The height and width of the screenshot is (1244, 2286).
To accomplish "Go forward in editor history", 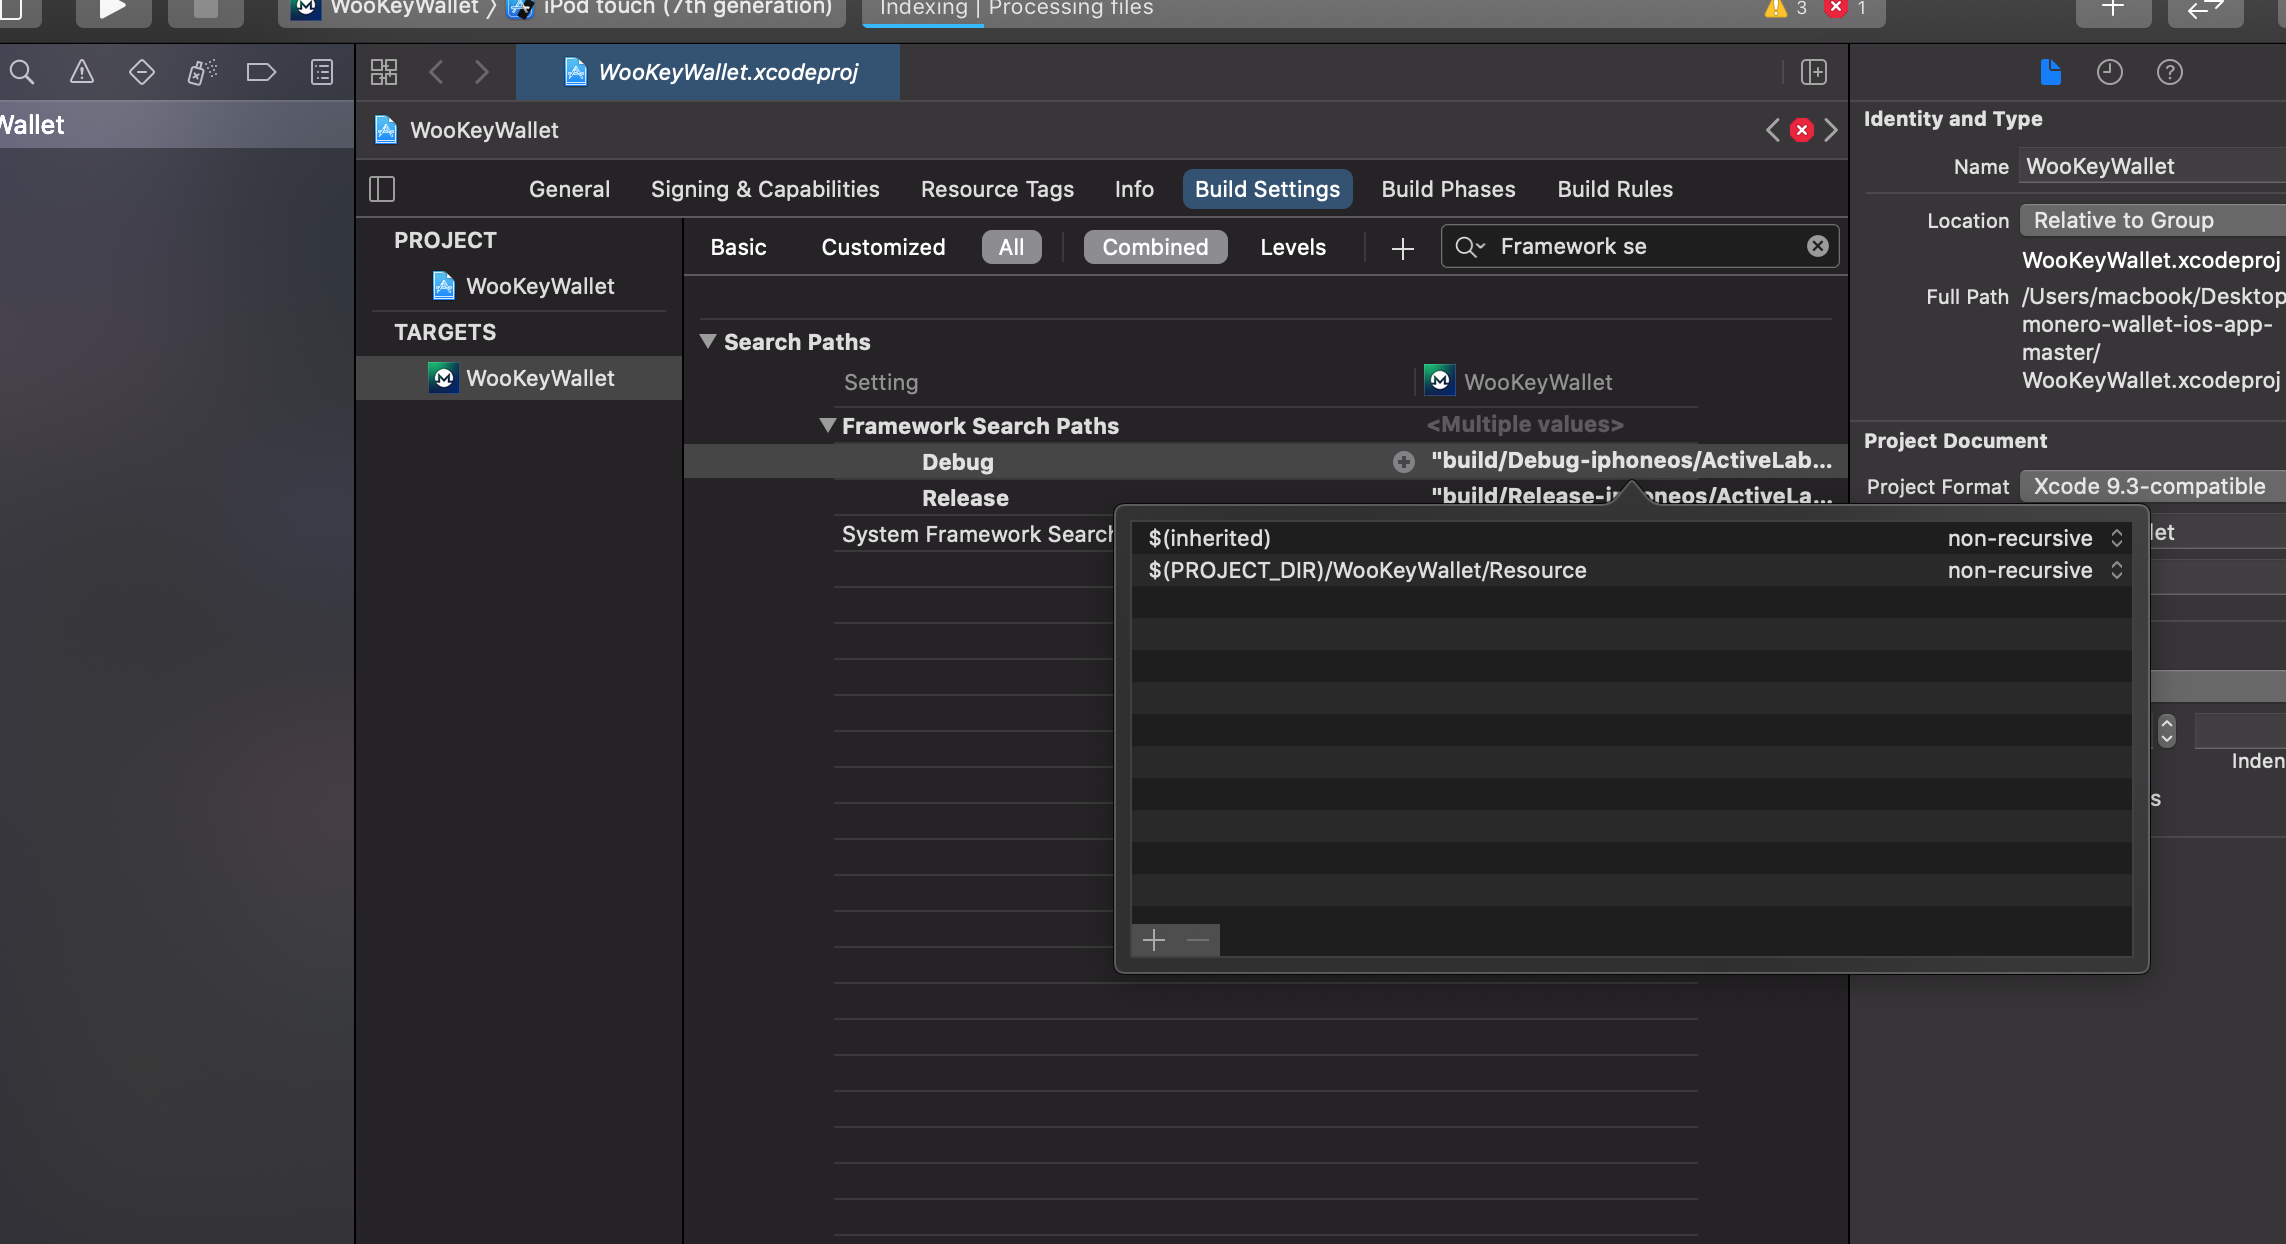I will [x=482, y=72].
